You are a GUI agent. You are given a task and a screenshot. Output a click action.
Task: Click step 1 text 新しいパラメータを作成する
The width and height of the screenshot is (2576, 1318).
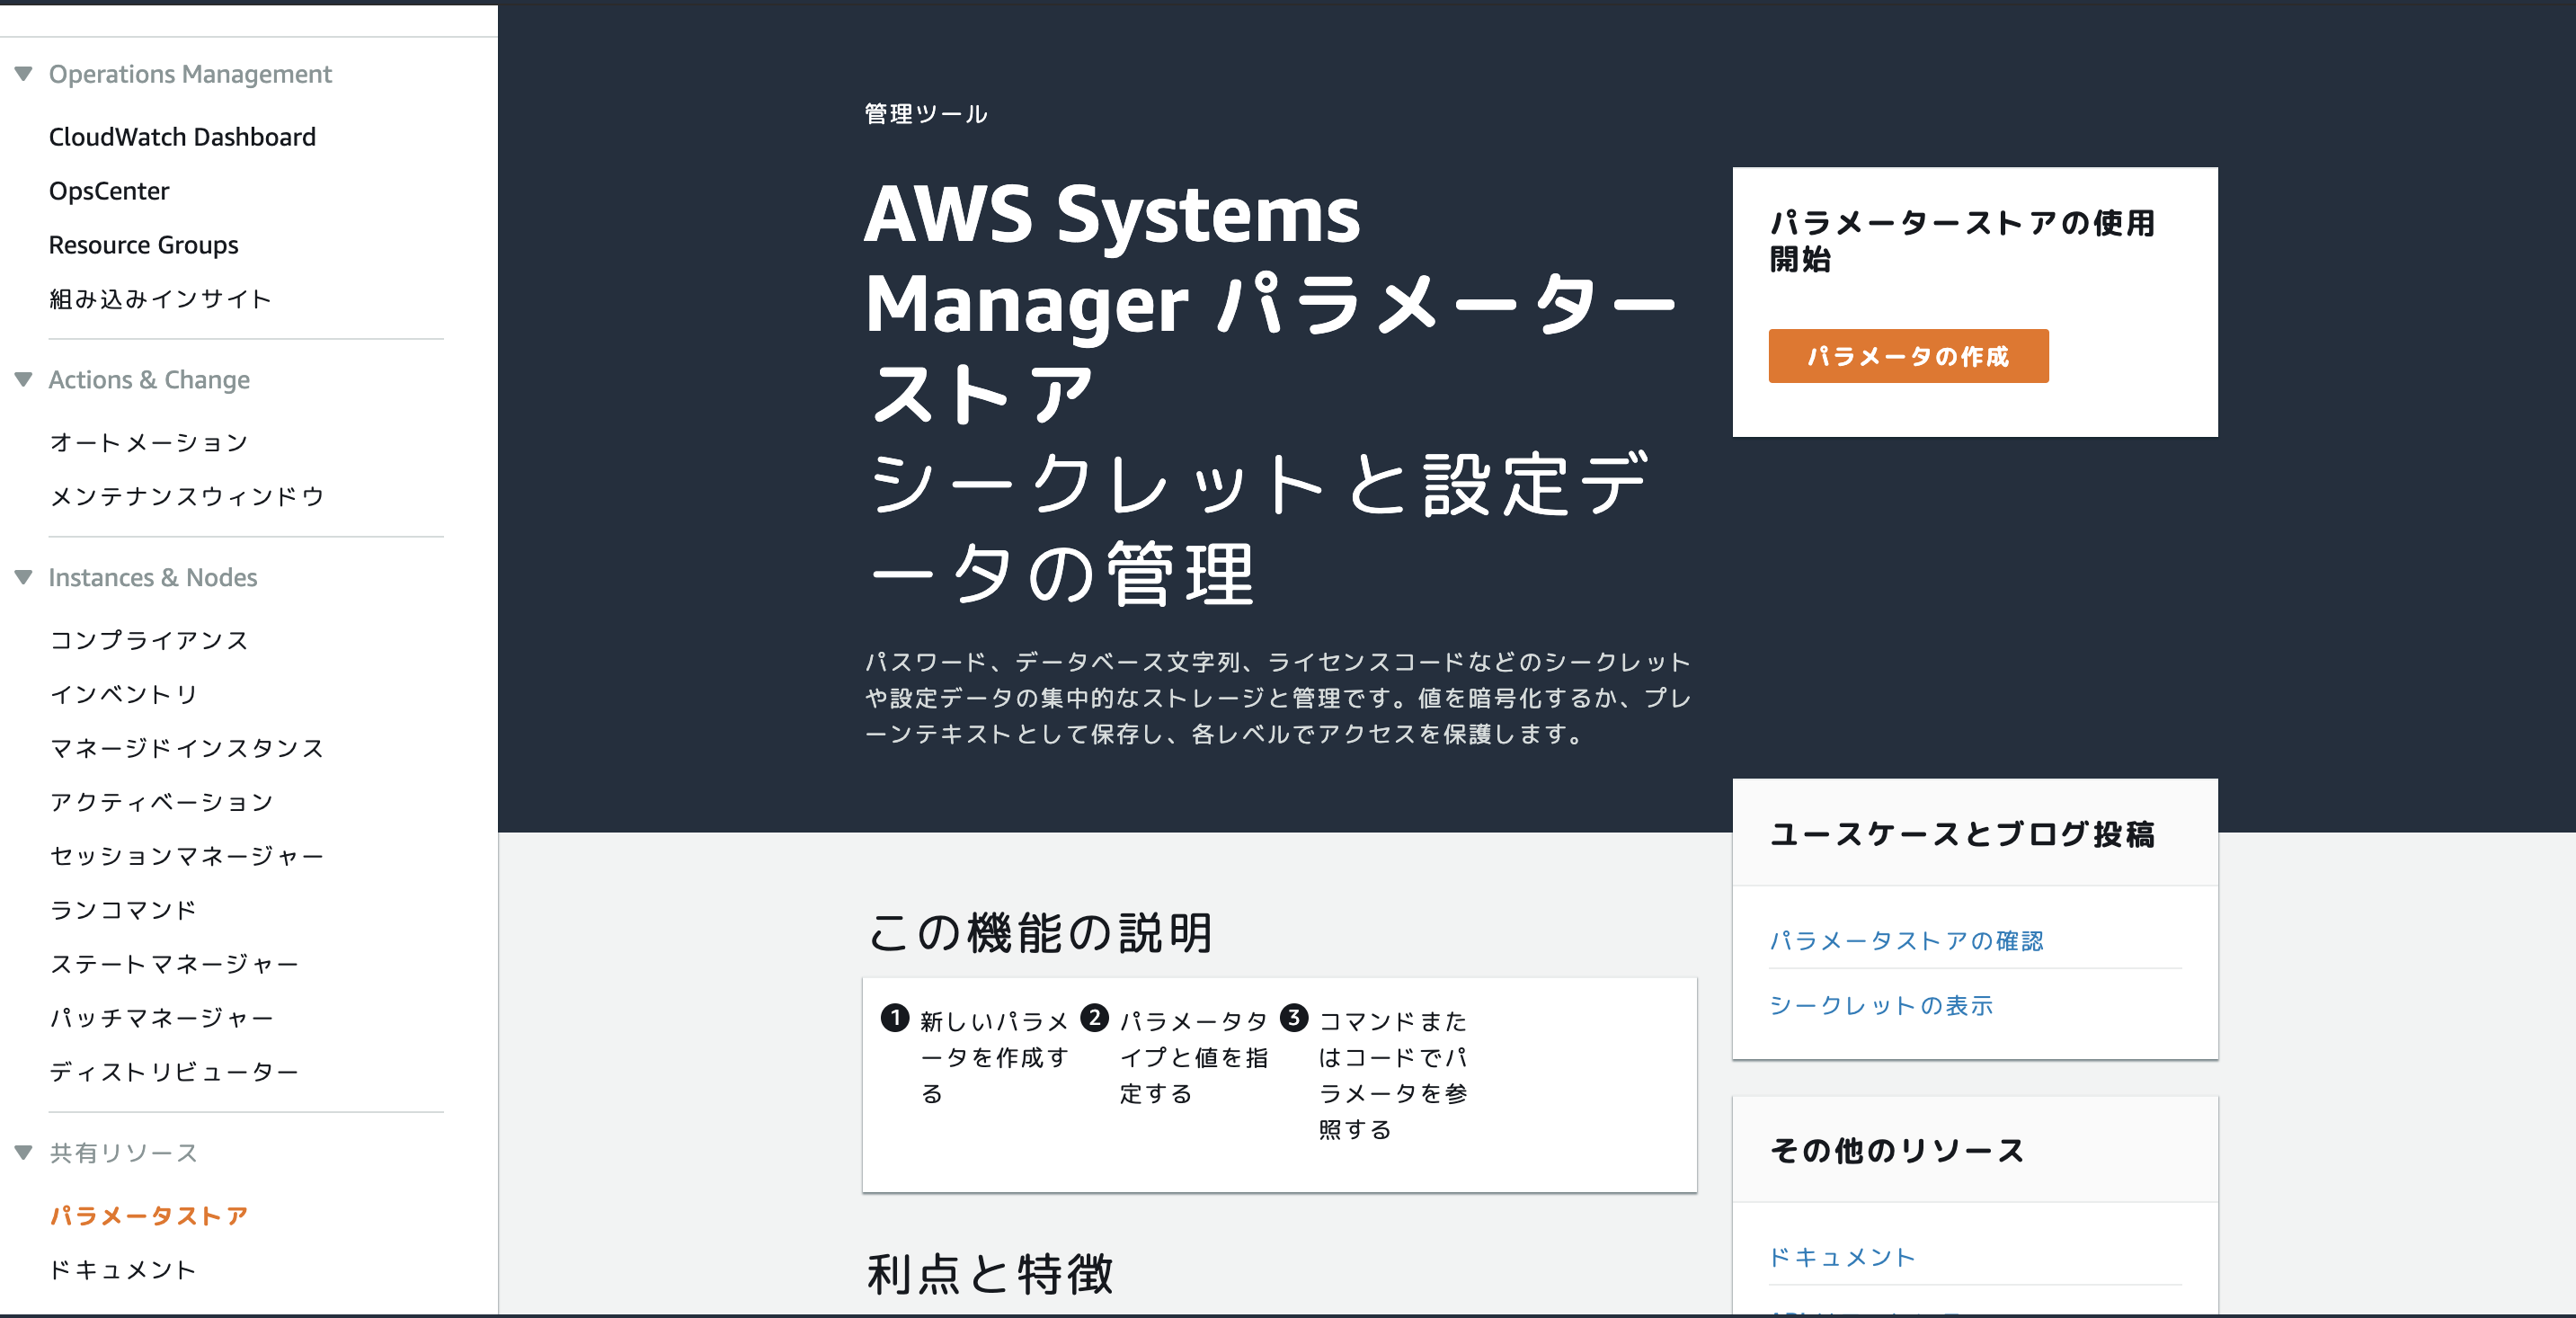click(994, 1057)
